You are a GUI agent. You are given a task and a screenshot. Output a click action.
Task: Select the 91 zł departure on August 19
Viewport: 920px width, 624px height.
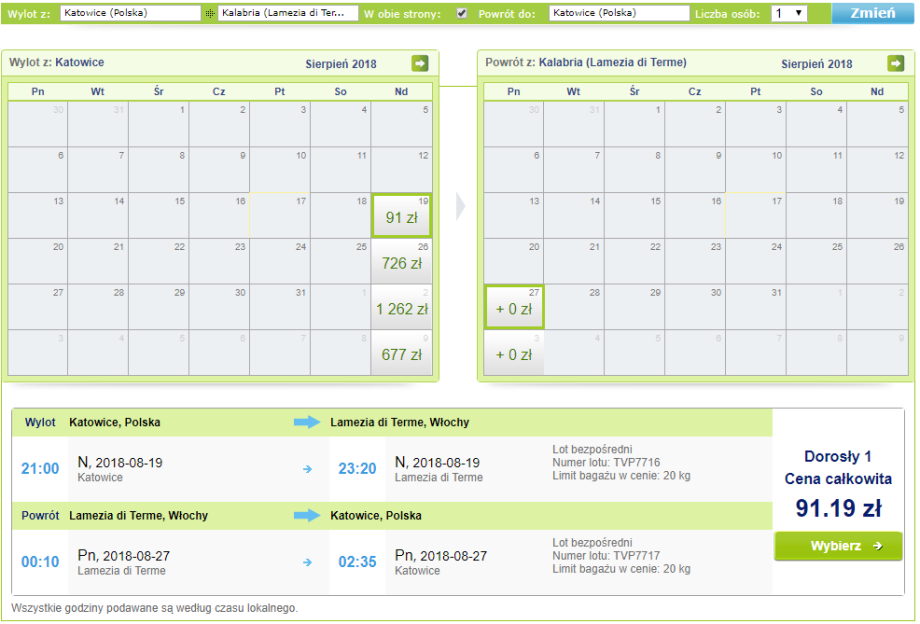[401, 216]
